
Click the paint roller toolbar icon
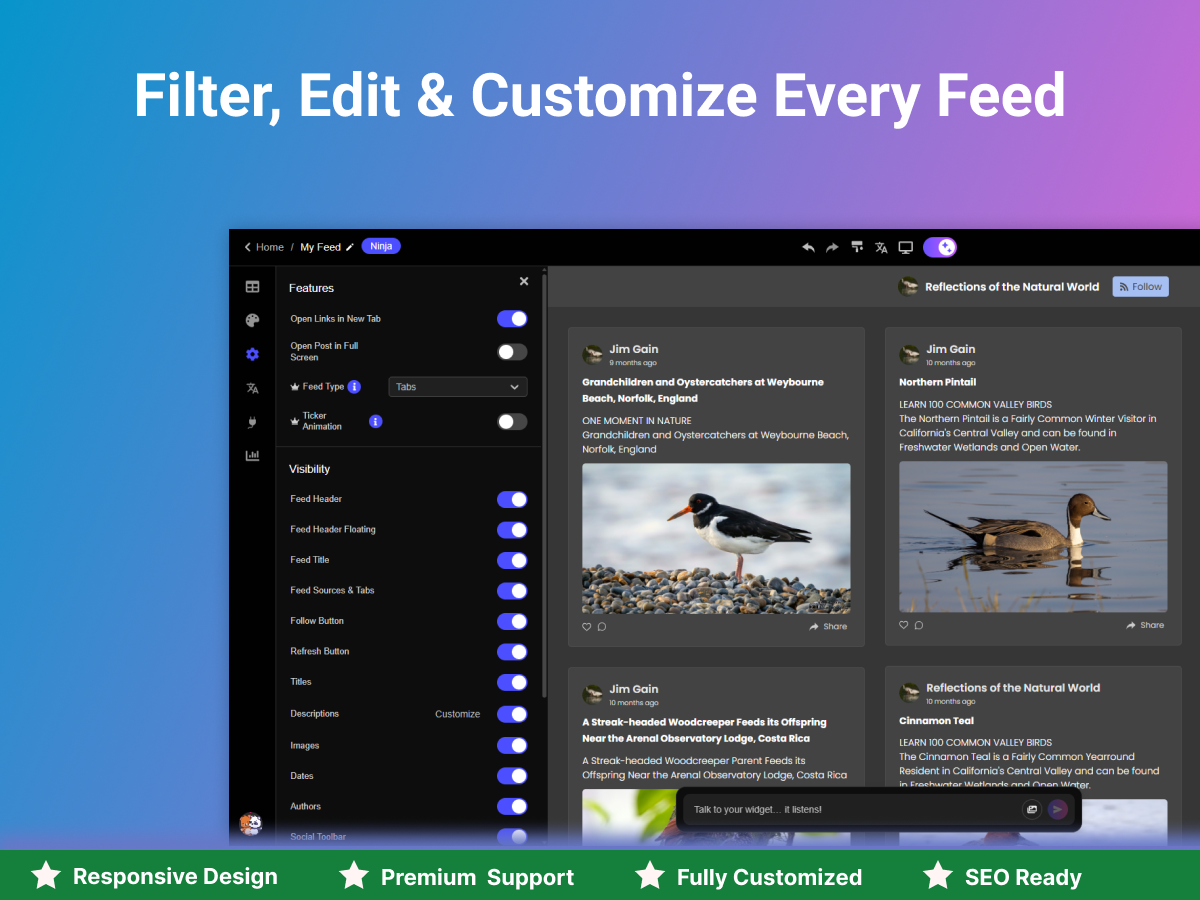pyautogui.click(x=857, y=247)
